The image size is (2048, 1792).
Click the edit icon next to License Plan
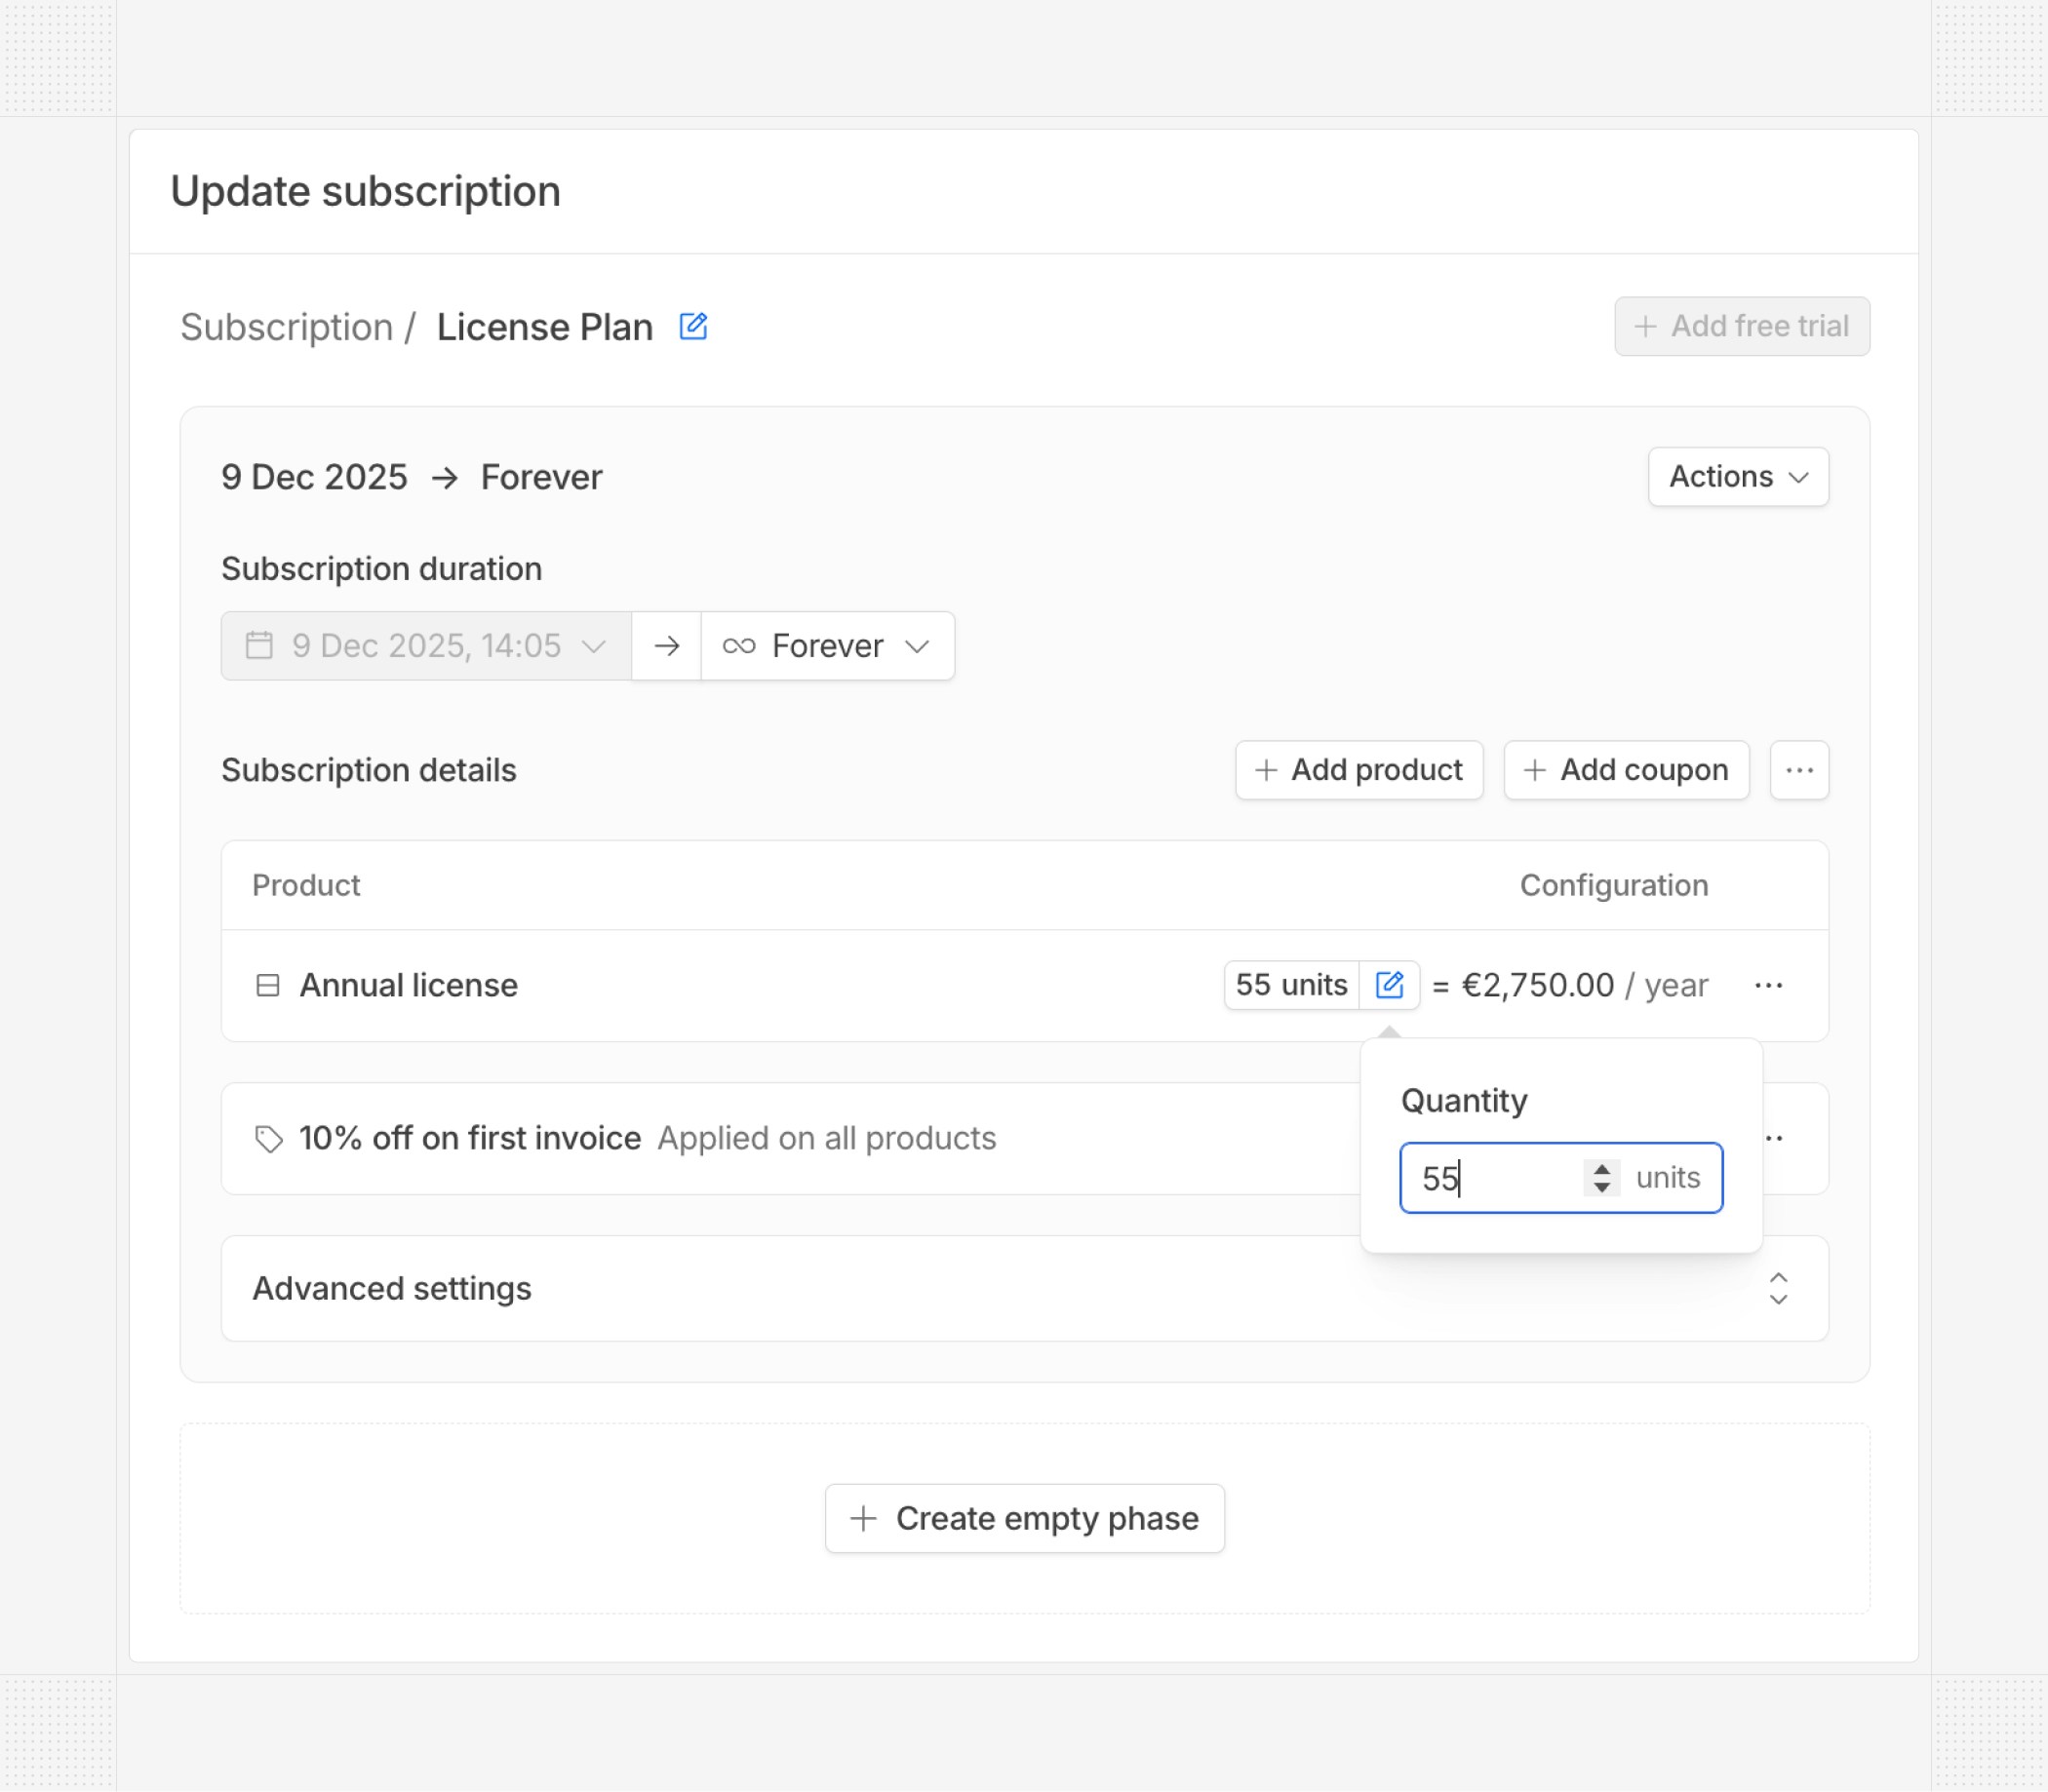pos(693,326)
